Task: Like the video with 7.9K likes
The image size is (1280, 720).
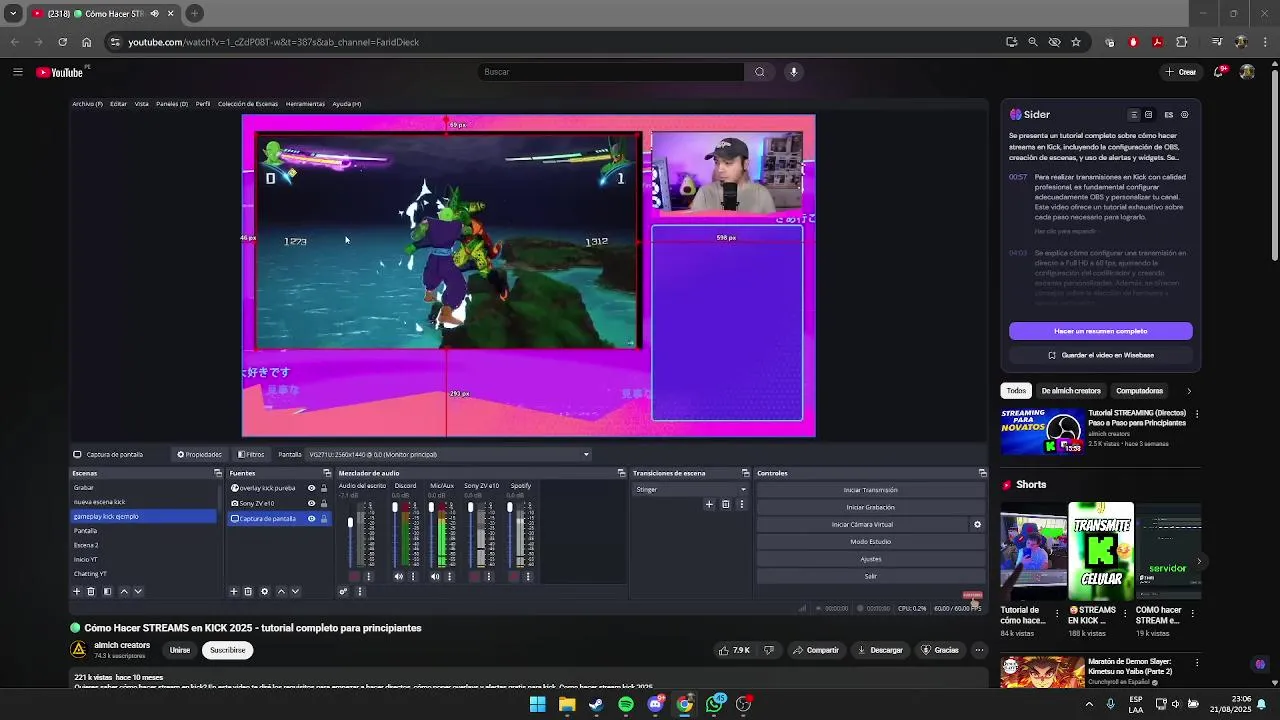Action: 734,650
